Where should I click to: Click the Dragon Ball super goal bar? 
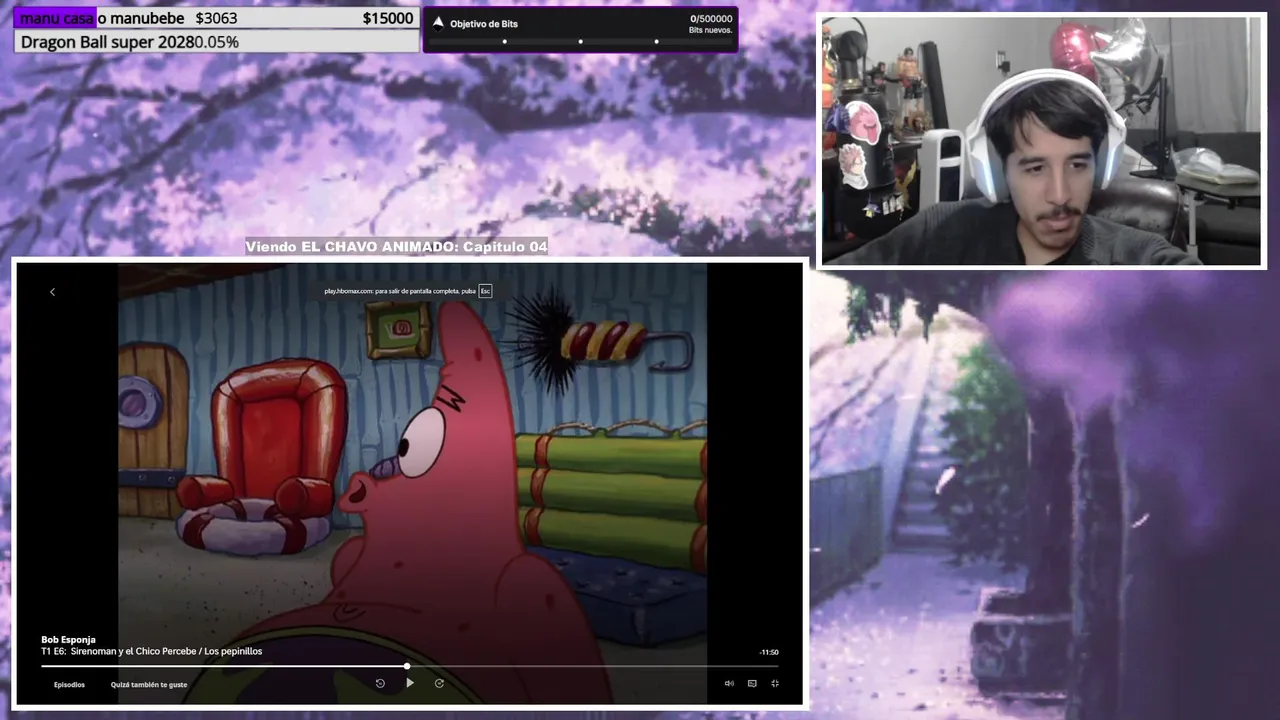(217, 42)
